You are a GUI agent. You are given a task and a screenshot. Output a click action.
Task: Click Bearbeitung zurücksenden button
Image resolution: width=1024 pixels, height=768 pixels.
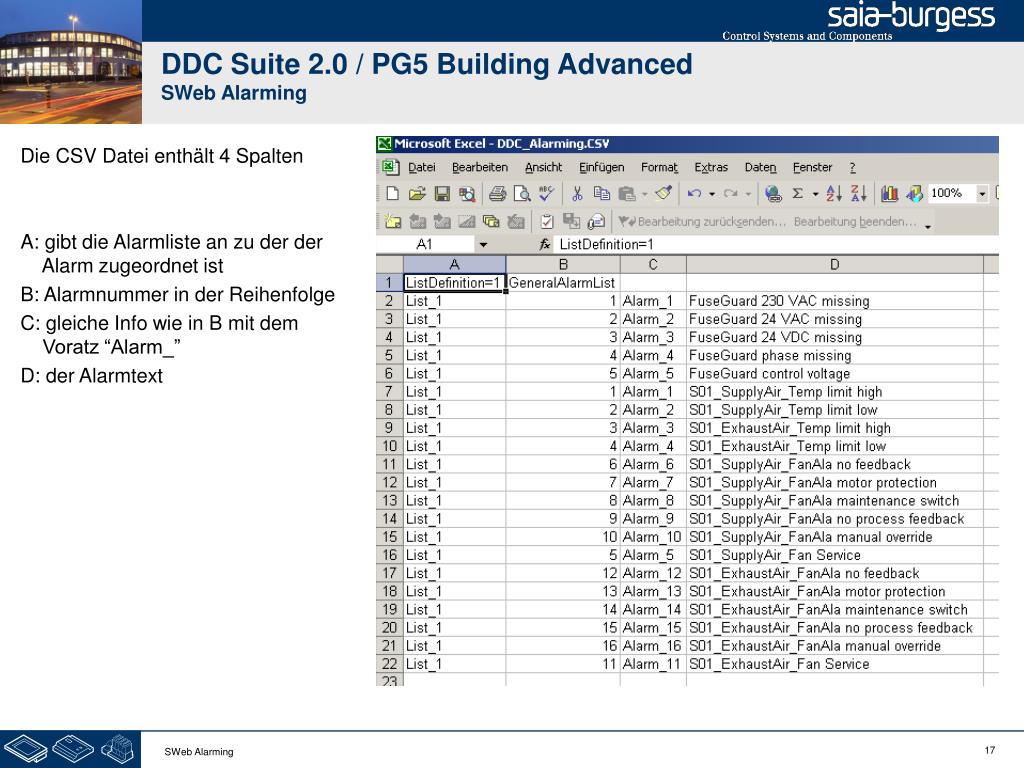[703, 221]
